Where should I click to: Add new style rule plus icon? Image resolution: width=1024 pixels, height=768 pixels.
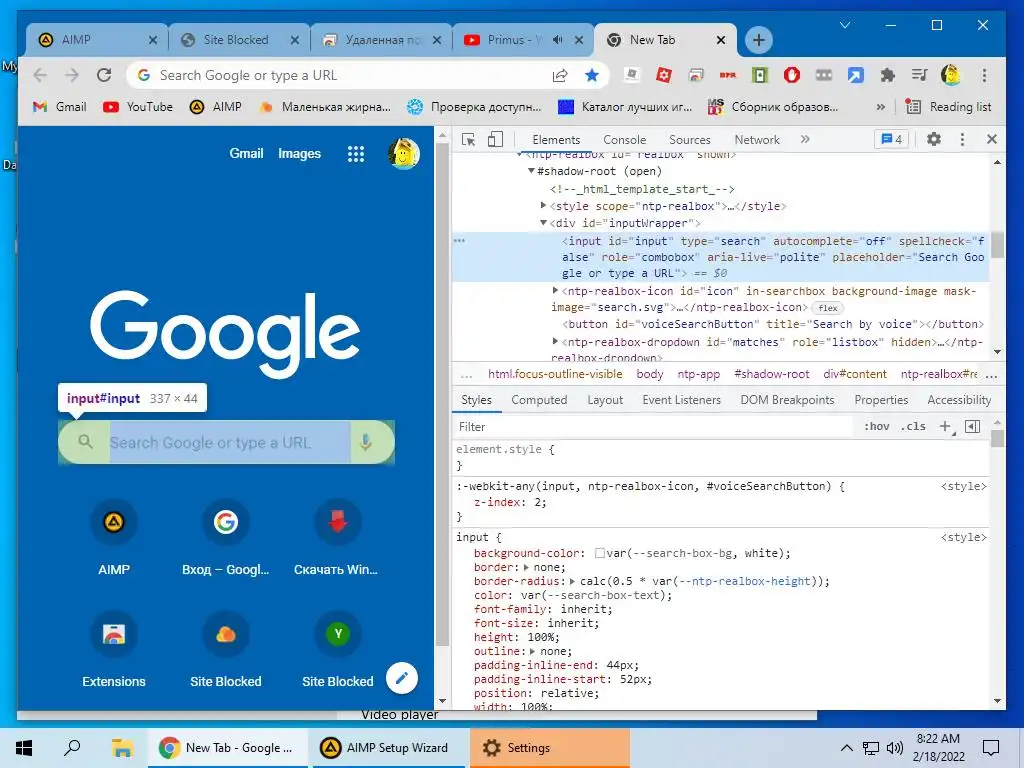click(945, 426)
